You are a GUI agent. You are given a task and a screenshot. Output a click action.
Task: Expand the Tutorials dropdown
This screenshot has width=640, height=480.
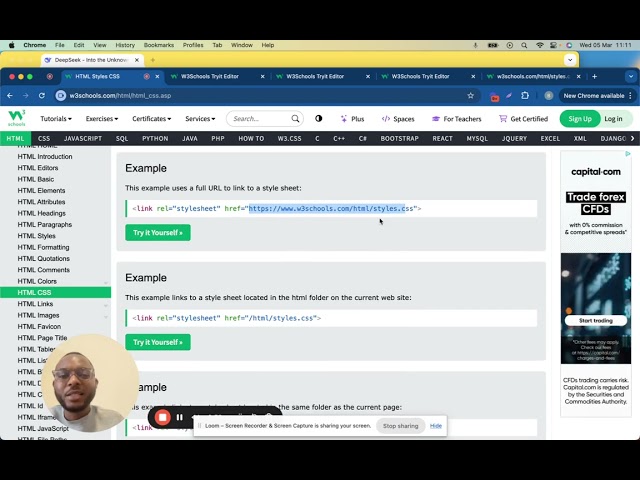[56, 119]
